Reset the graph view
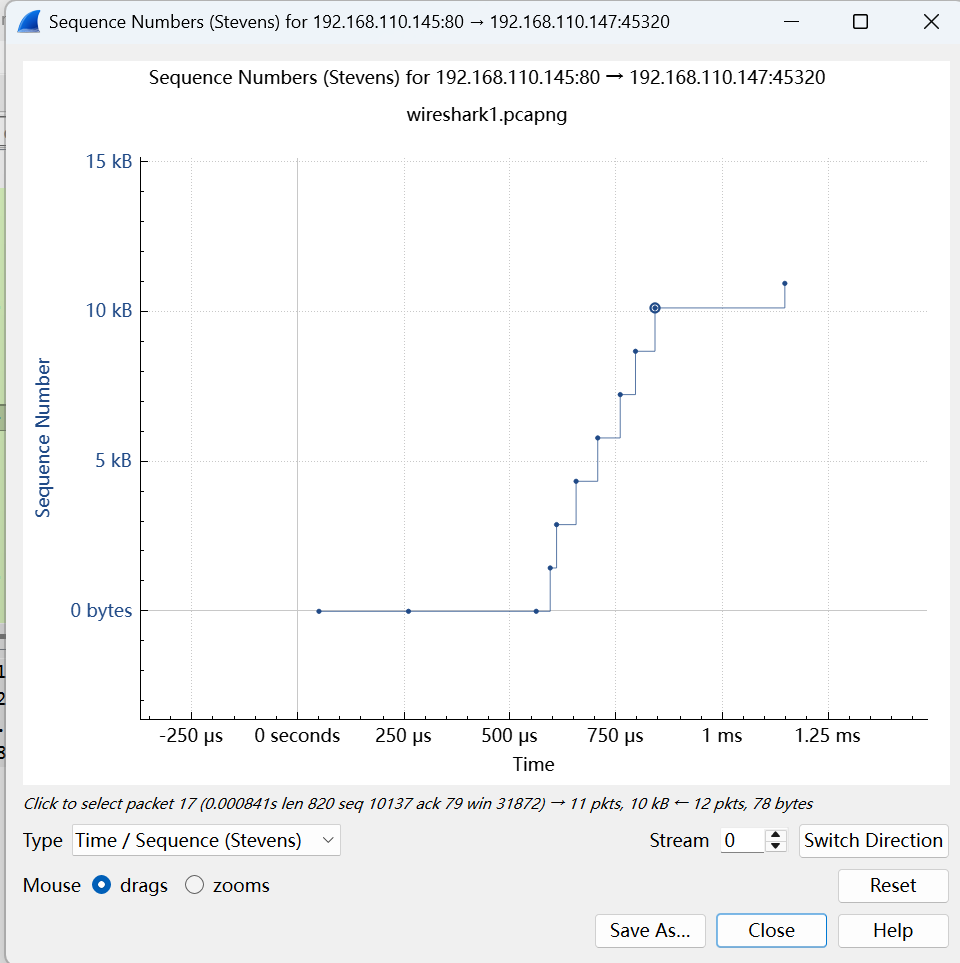The height and width of the screenshot is (963, 960). point(892,885)
